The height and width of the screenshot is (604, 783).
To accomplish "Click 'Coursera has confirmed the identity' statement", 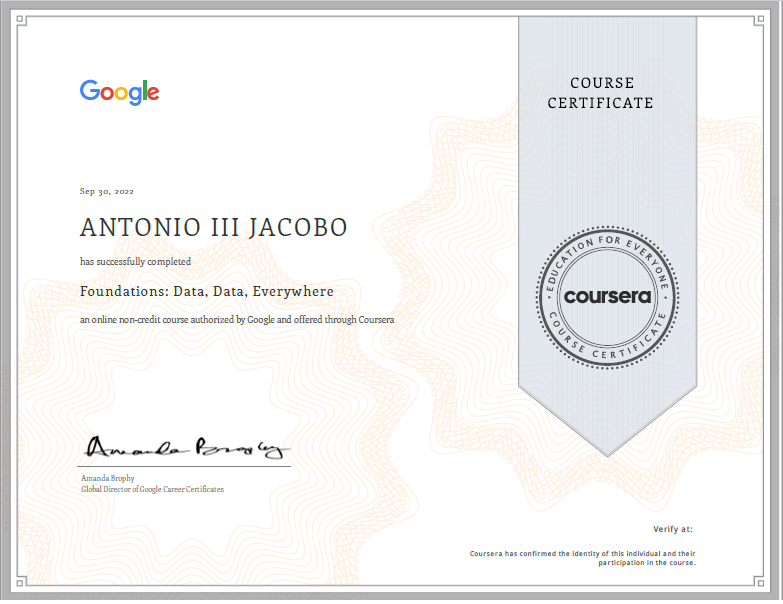I will [583, 558].
